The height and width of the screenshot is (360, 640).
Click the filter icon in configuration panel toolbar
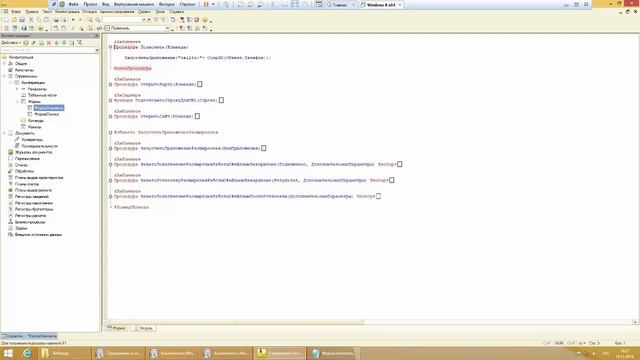[80, 42]
